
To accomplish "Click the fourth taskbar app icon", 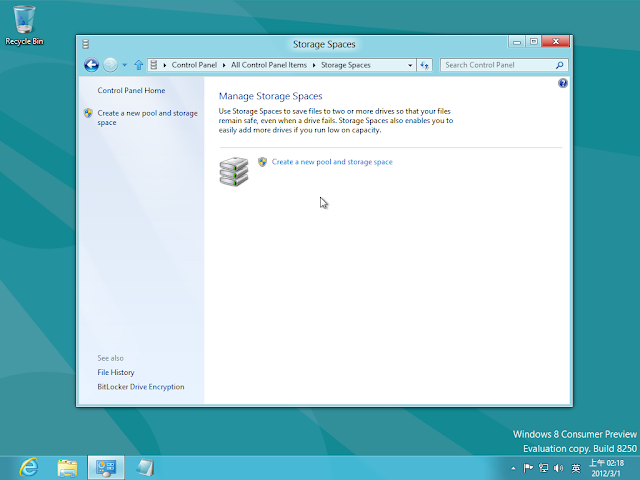I will tap(145, 468).
